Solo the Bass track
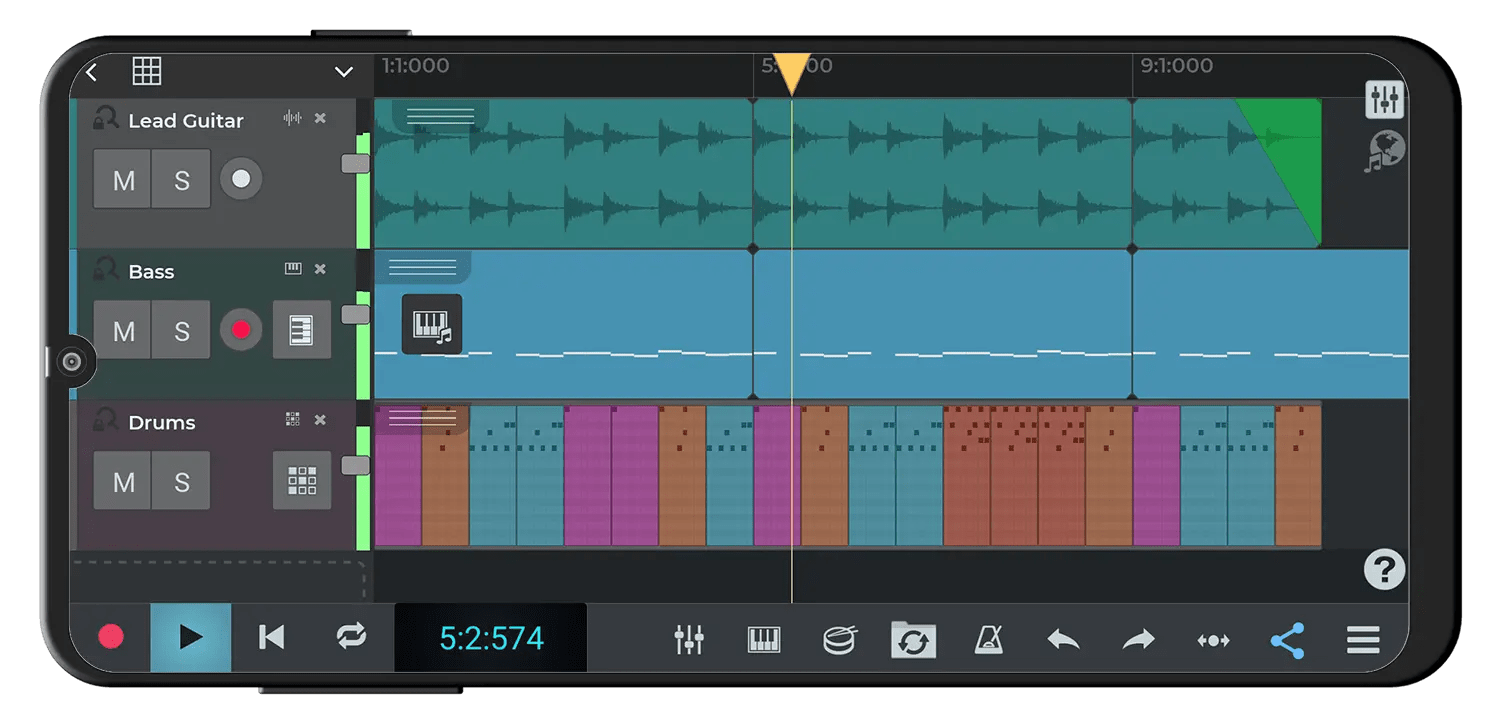The height and width of the screenshot is (723, 1500). (x=181, y=330)
